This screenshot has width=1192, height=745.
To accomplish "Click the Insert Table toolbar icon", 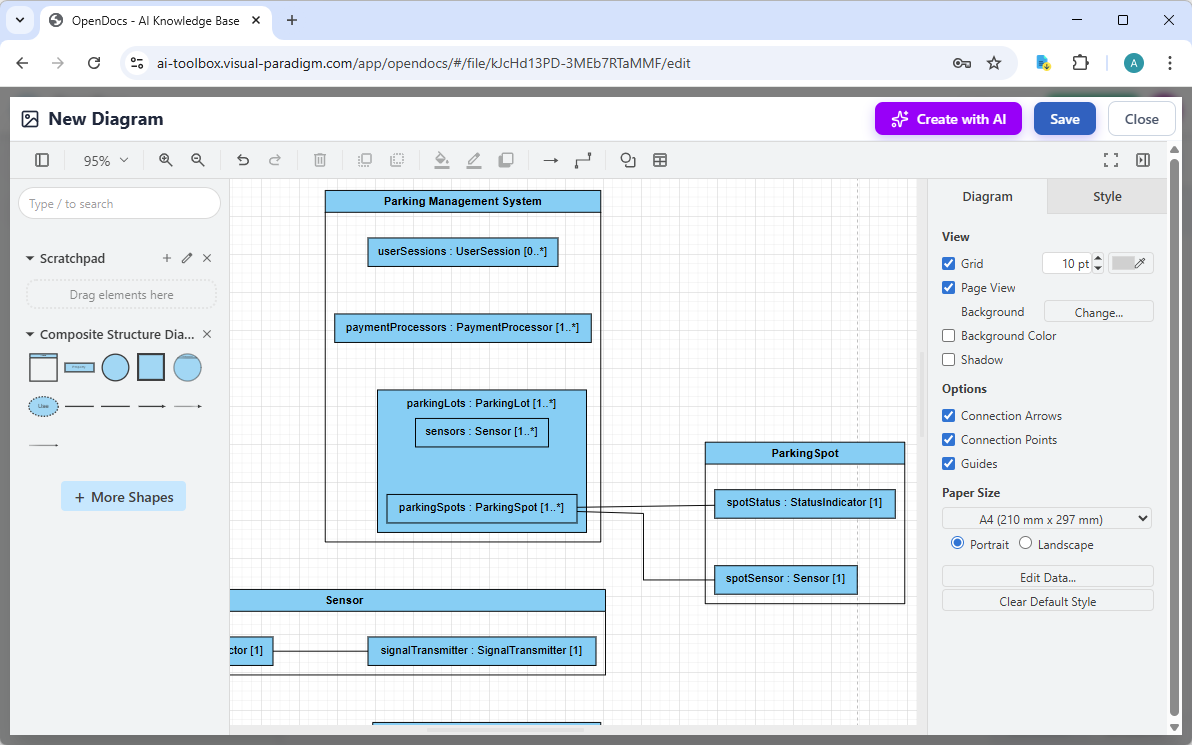I will click(x=660, y=160).
